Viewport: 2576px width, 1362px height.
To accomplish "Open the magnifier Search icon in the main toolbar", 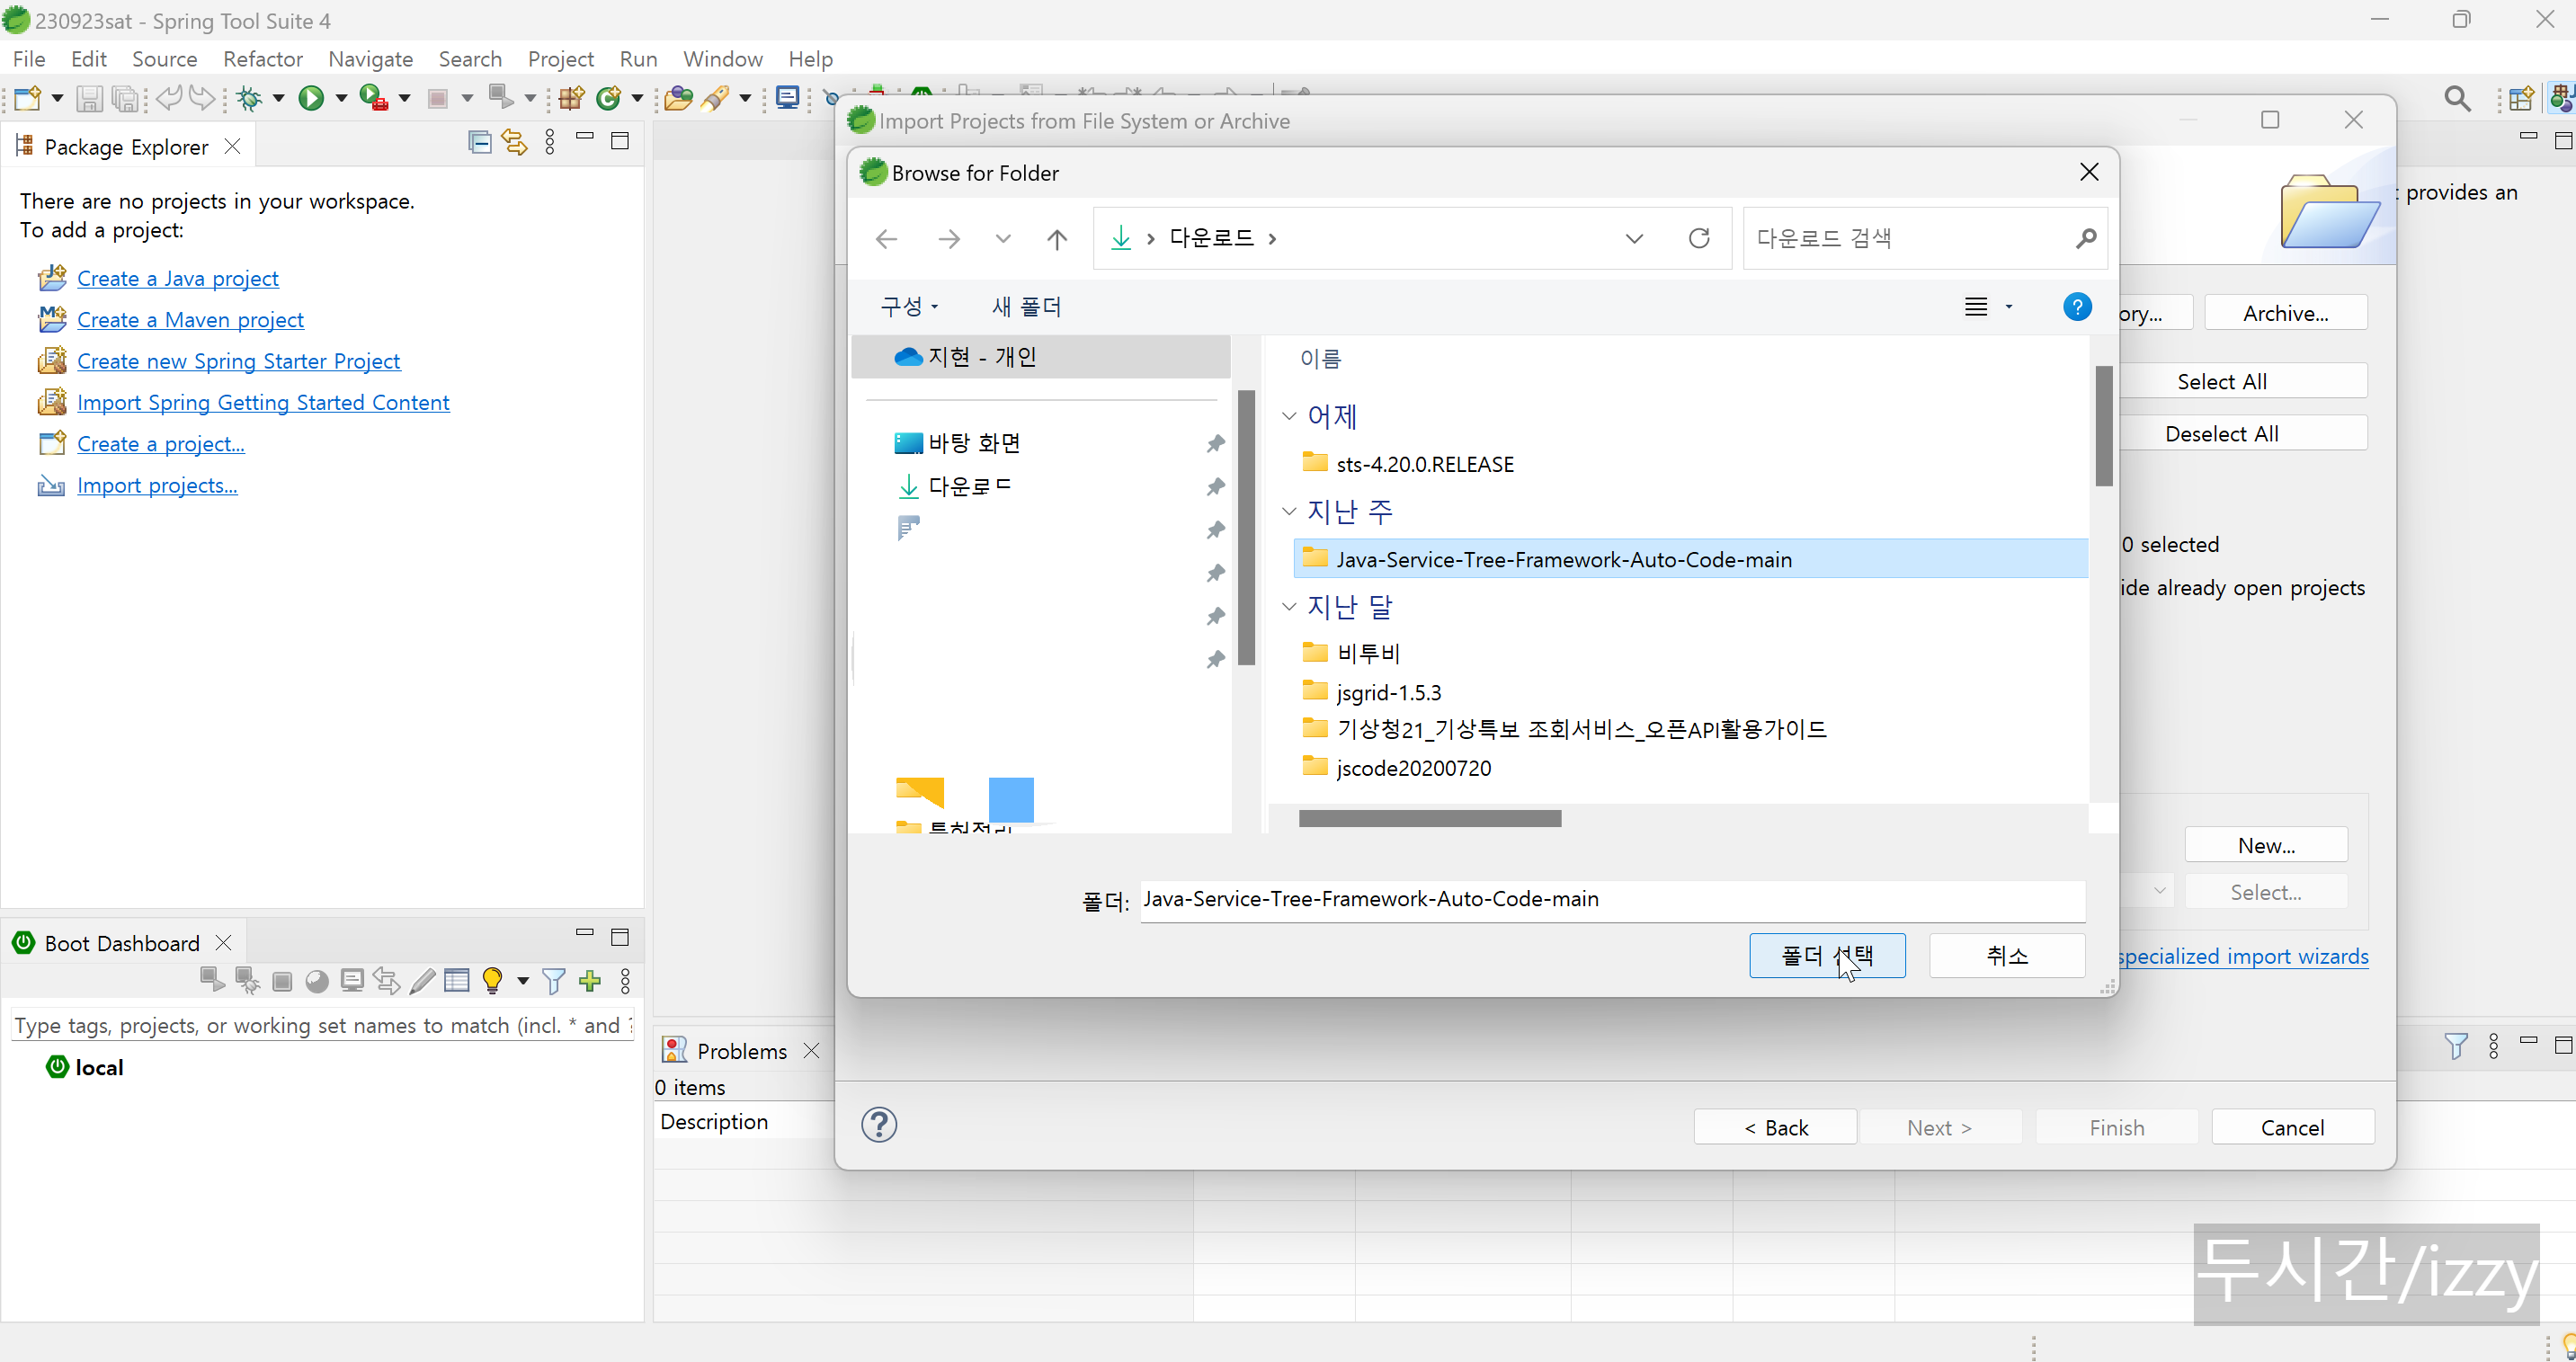I will click(x=2457, y=98).
